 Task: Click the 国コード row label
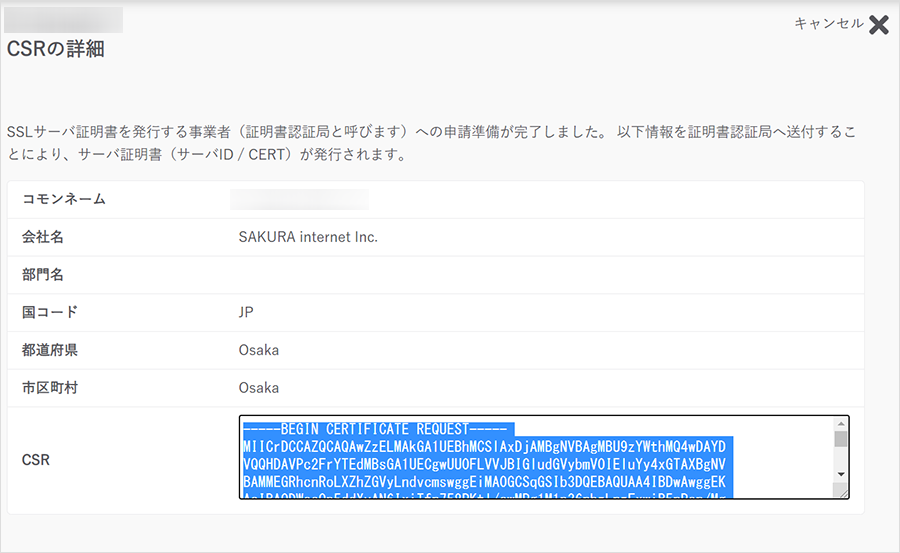50,312
